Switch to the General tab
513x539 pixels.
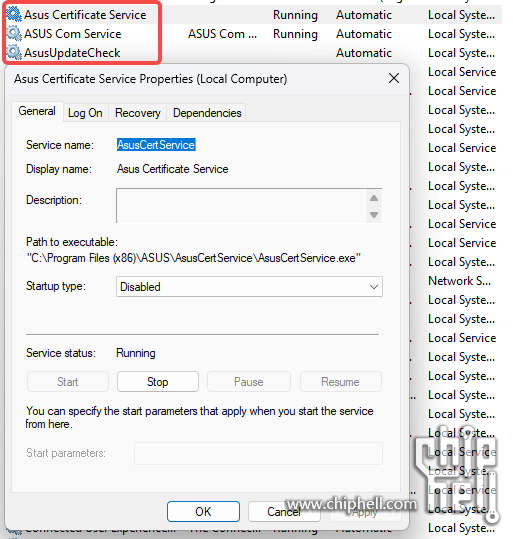pos(37,111)
